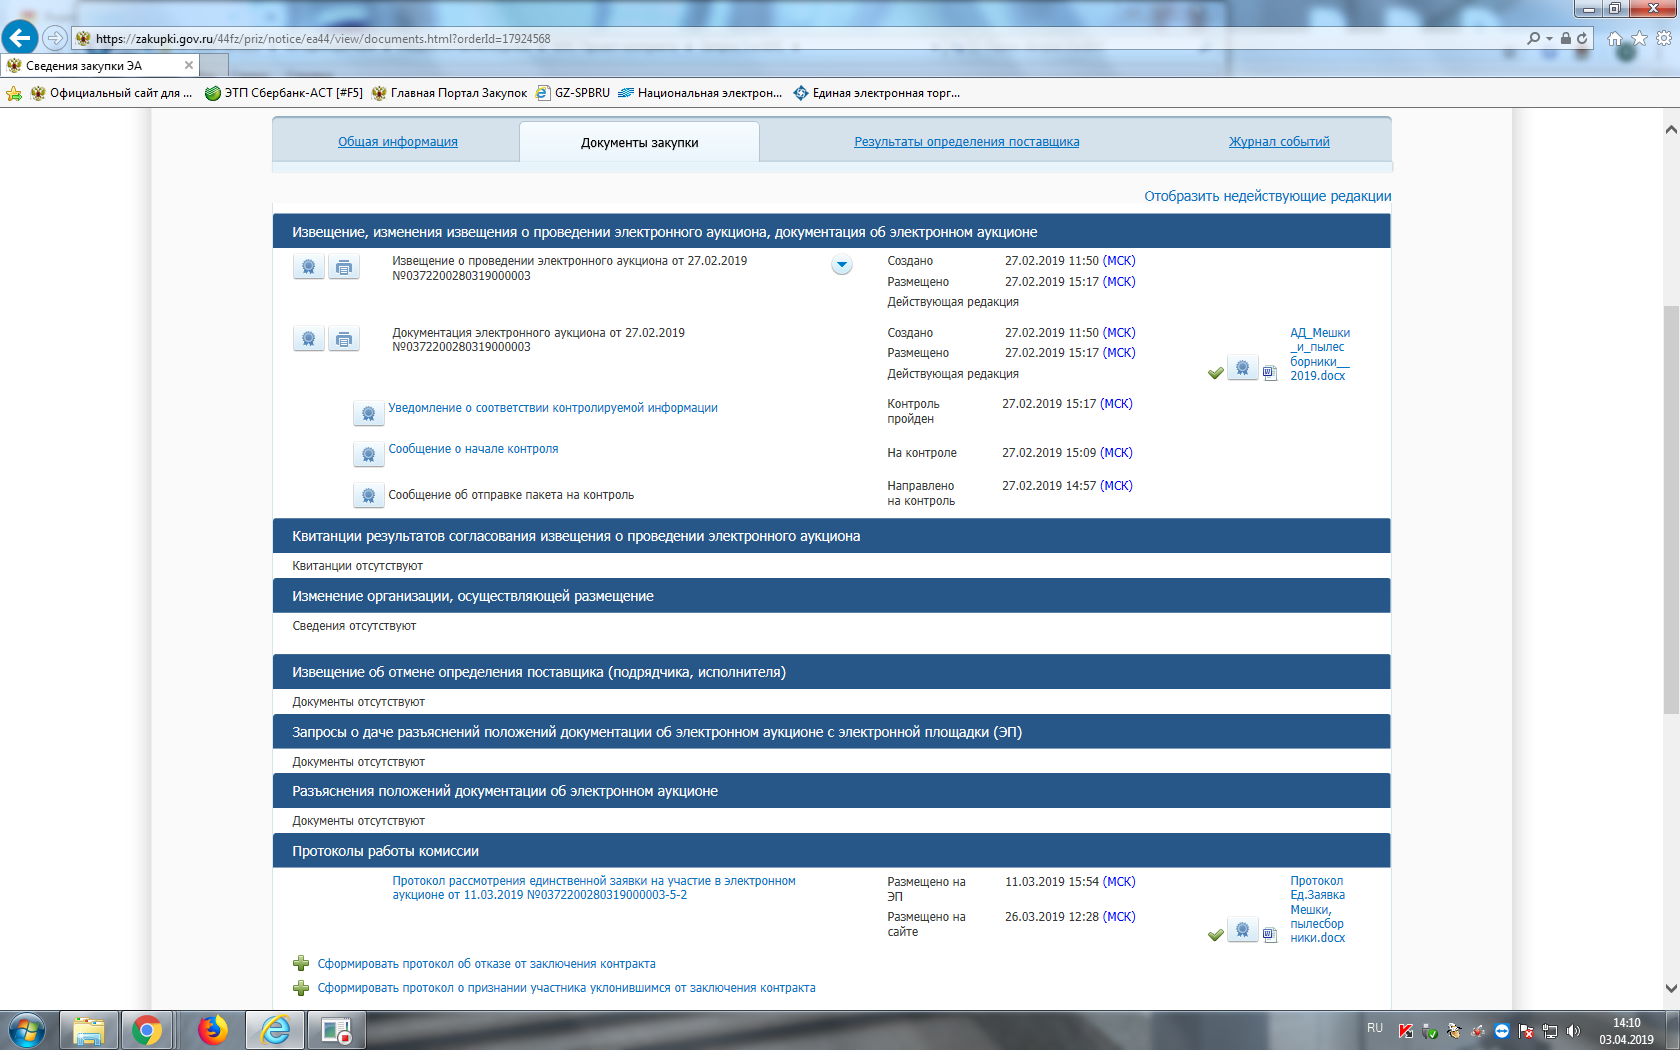Image resolution: width=1680 pixels, height=1050 pixels.
Task: Click green plus icon for contract refusal protocol
Action: click(x=301, y=964)
